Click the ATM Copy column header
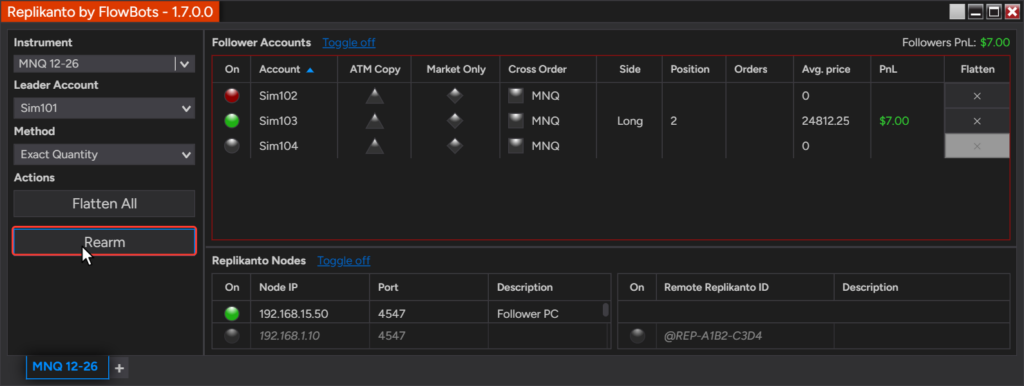1024x386 pixels. click(x=374, y=69)
